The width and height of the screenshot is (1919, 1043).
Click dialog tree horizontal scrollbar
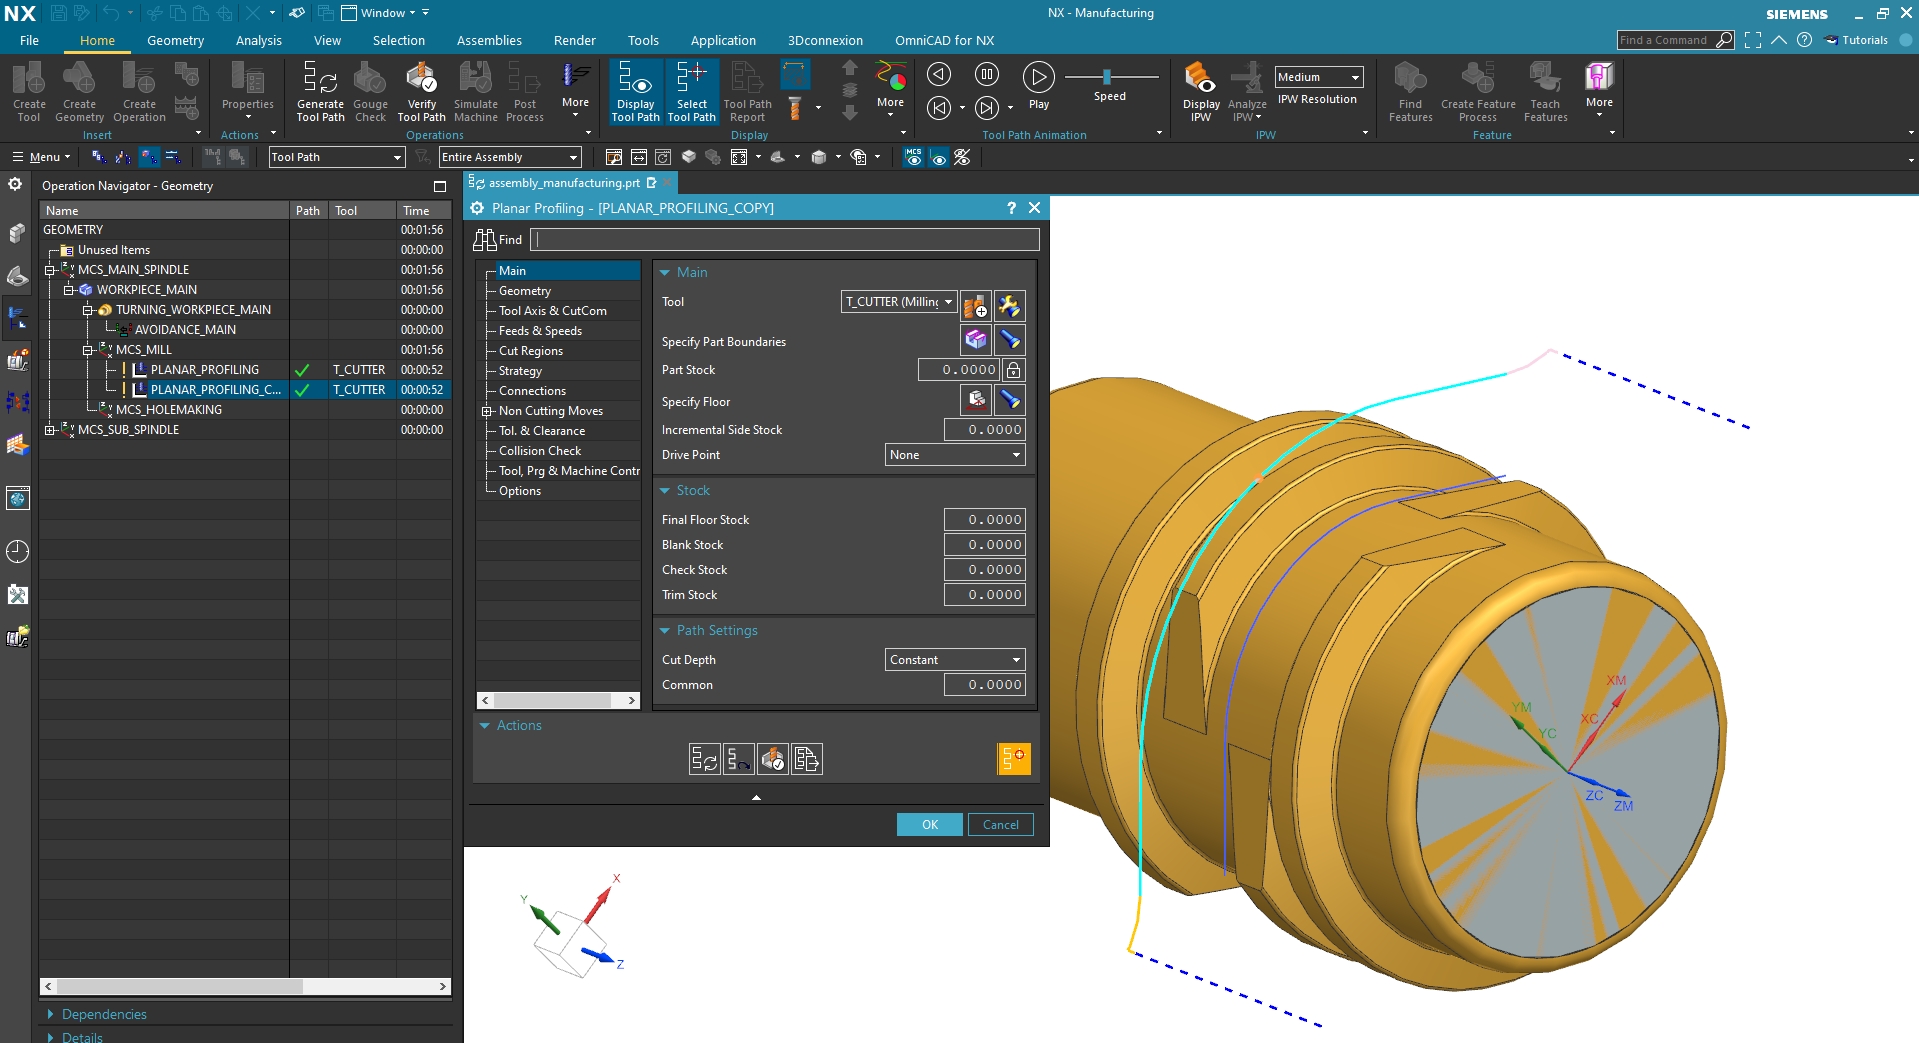click(559, 700)
